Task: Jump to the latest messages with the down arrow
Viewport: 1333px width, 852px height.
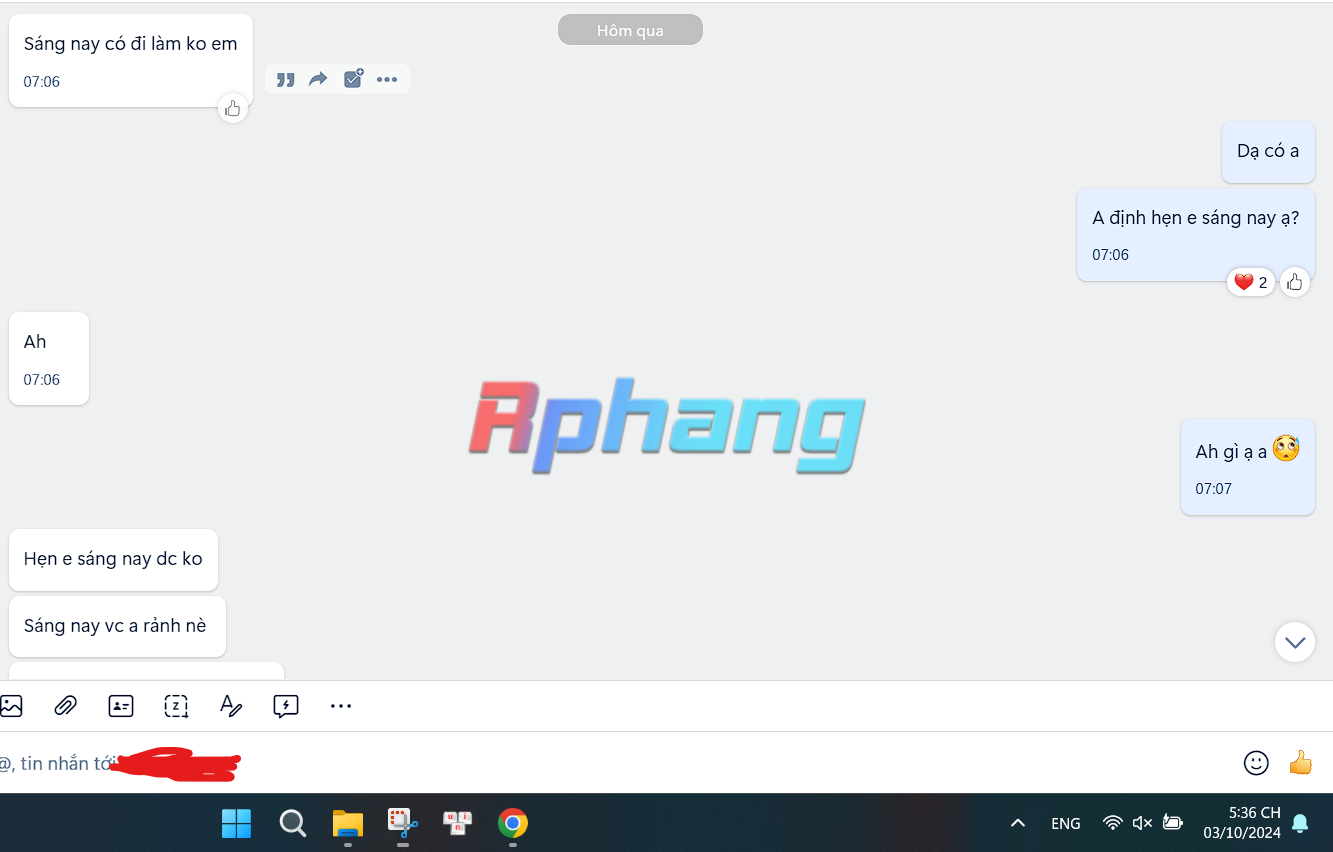Action: click(1295, 642)
